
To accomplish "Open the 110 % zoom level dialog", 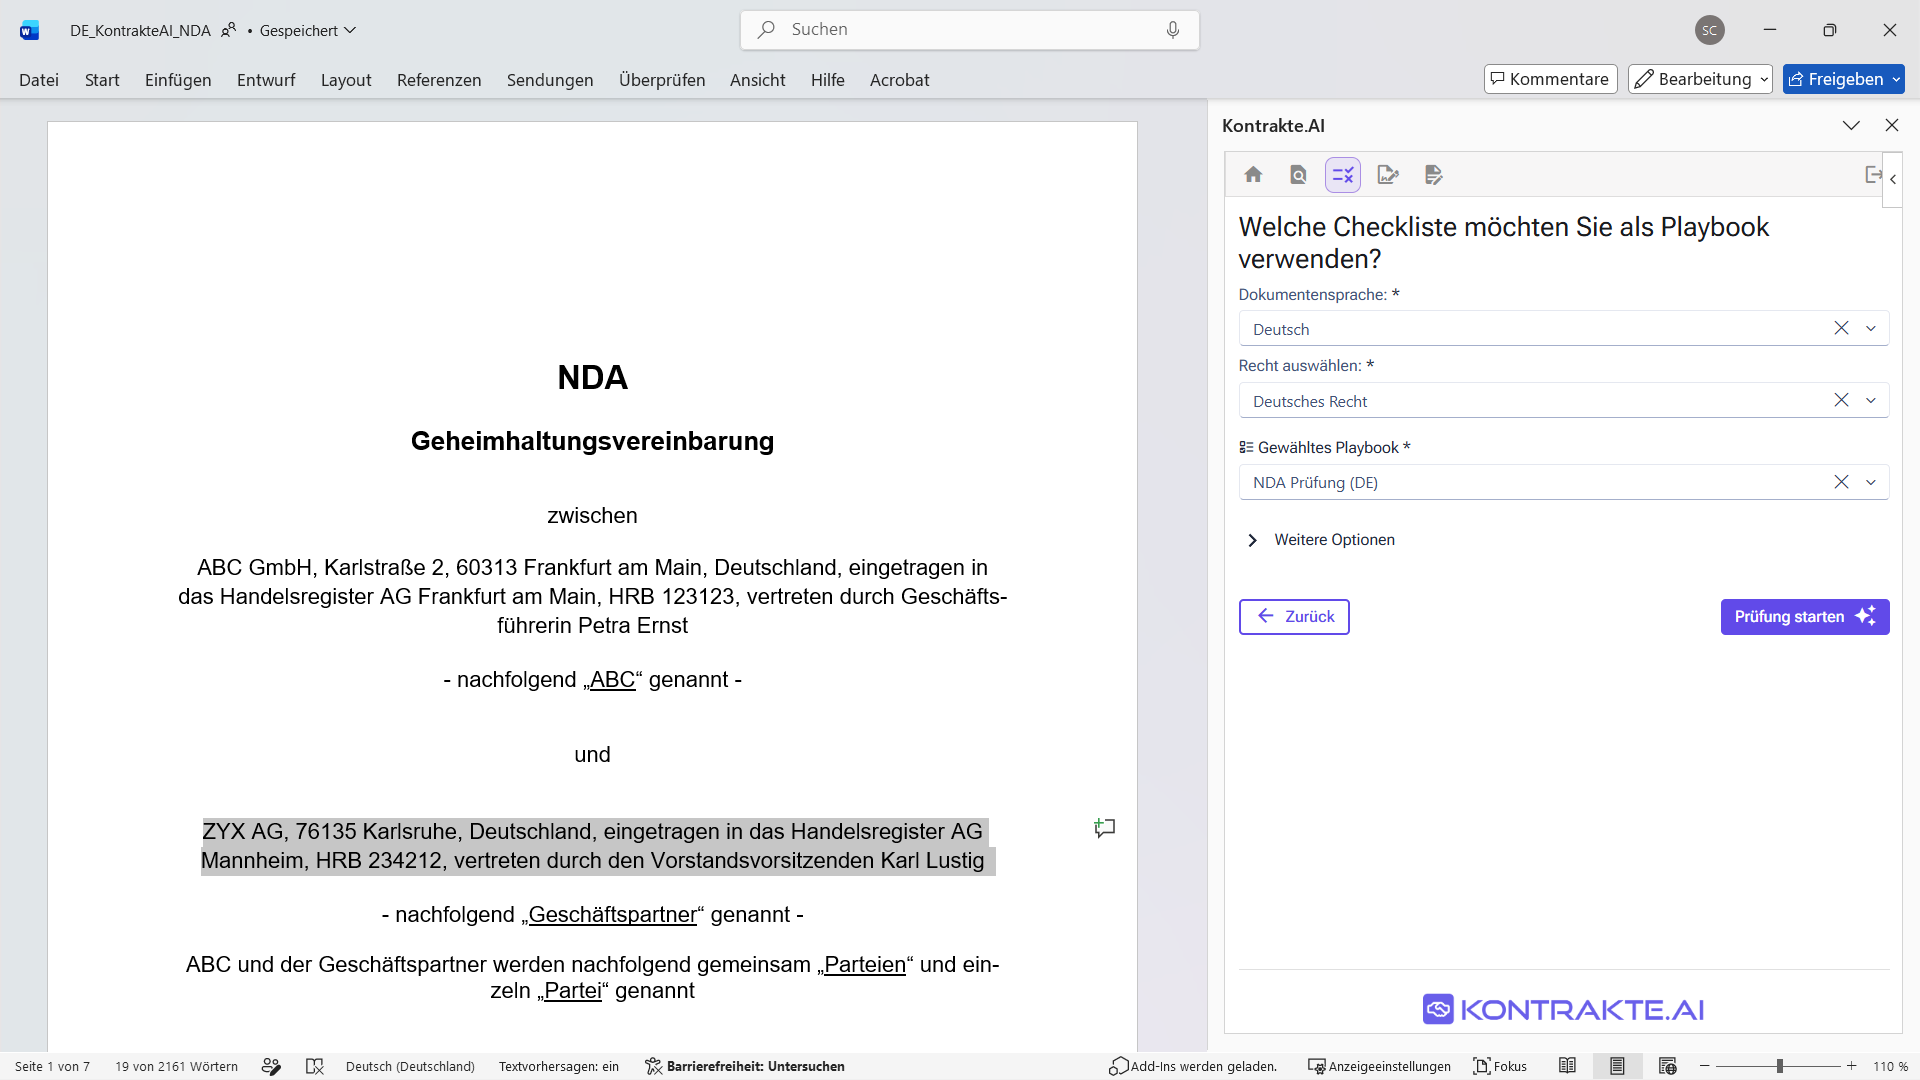I will [x=1891, y=1066].
